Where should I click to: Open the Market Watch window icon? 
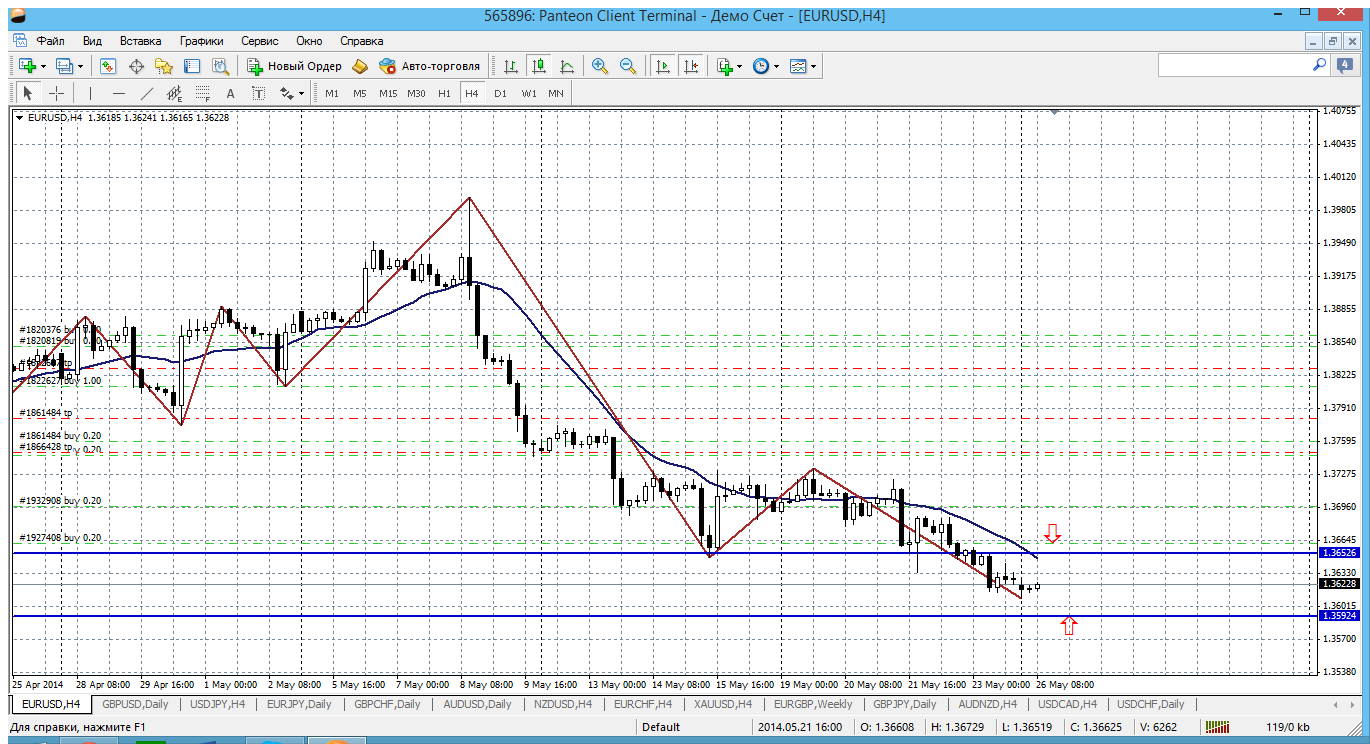[x=108, y=66]
